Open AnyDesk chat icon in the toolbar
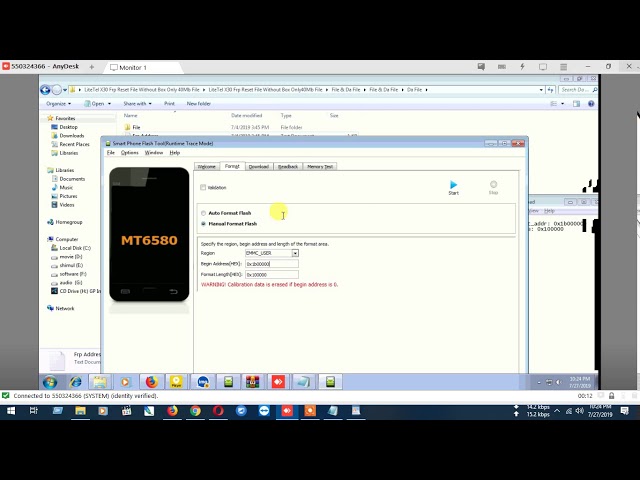Screen dimensions: 640x480 pyautogui.click(x=481, y=67)
